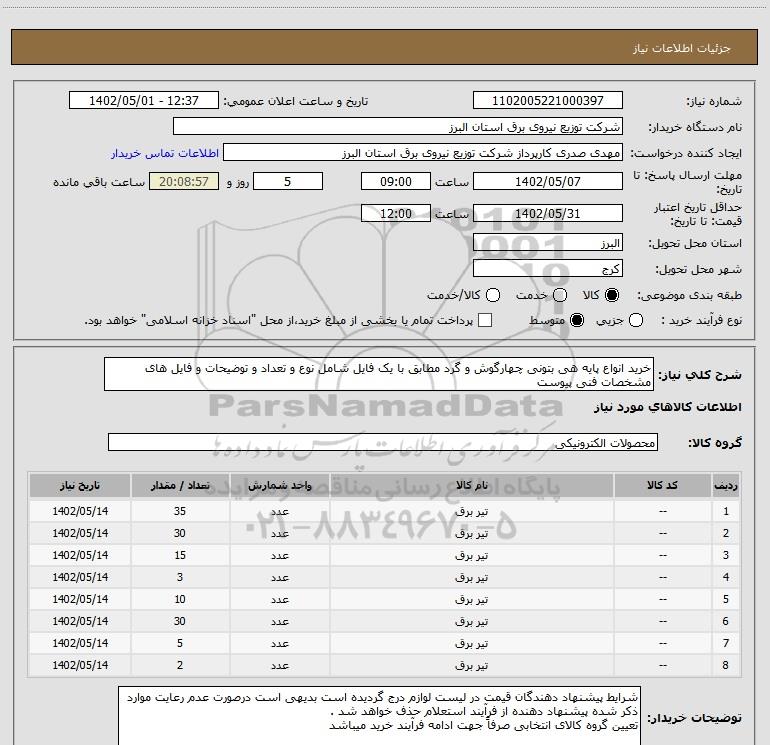This screenshot has width=770, height=745.
Task: Select تیر برق in row 4
Action: (x=471, y=578)
